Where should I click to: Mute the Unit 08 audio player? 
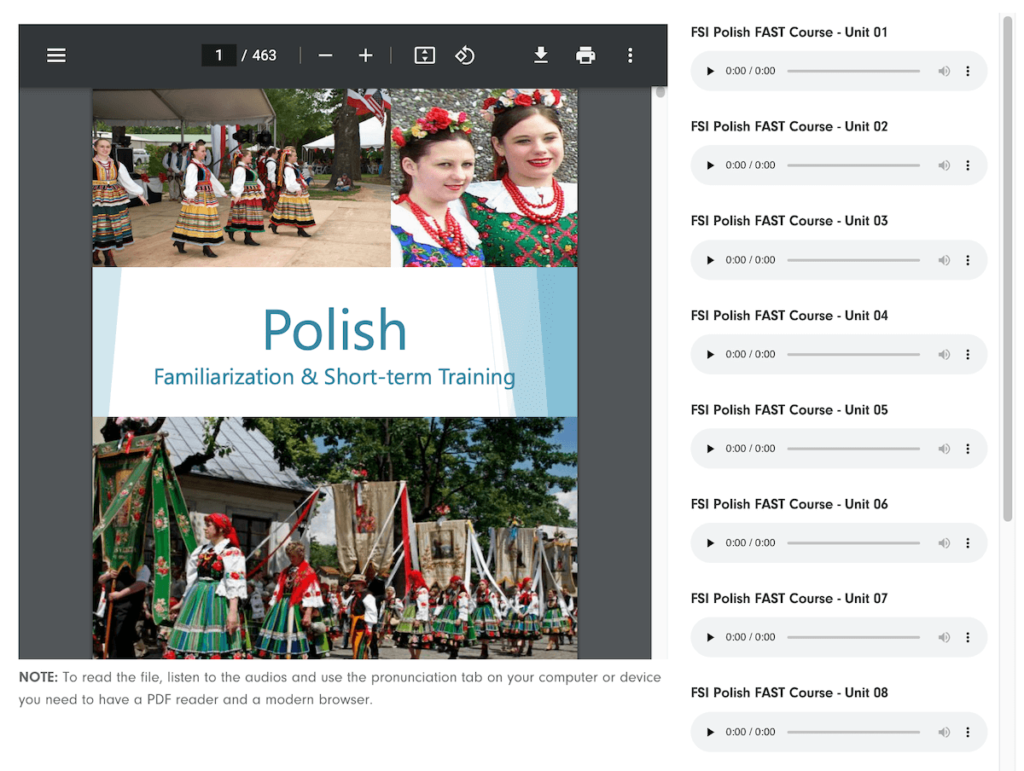pyautogui.click(x=944, y=732)
